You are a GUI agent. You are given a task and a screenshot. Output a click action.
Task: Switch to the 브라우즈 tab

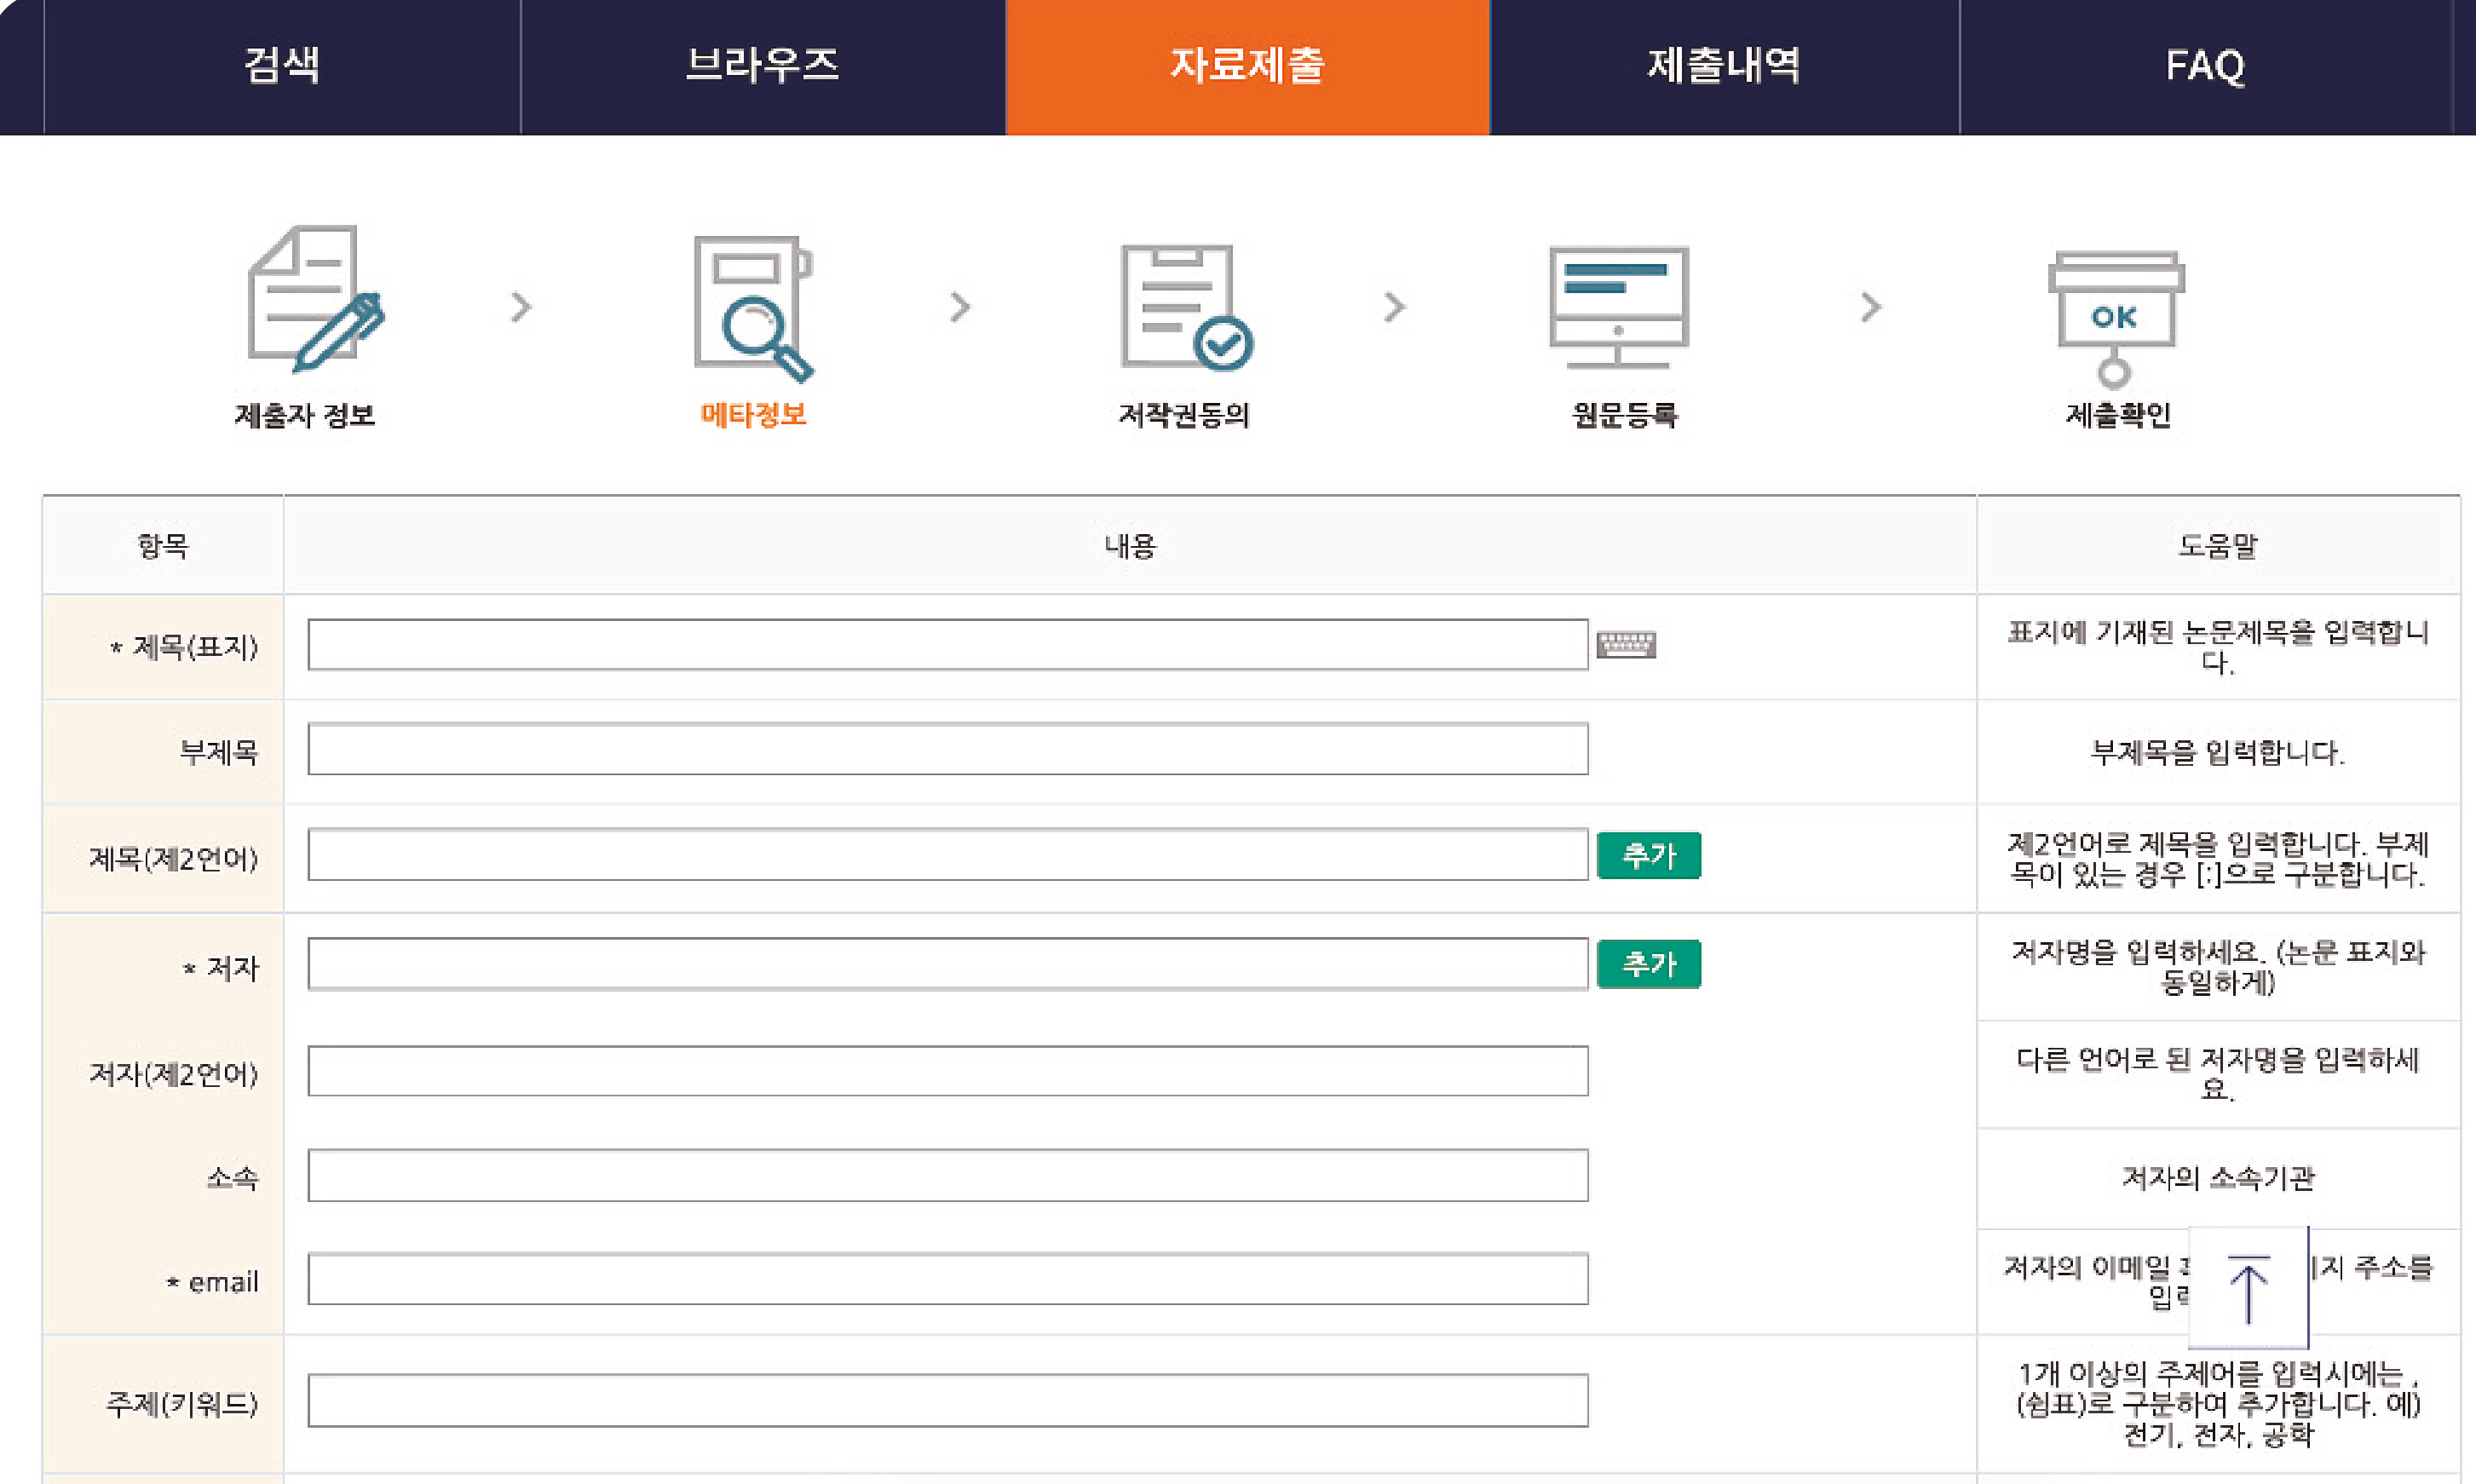762,66
